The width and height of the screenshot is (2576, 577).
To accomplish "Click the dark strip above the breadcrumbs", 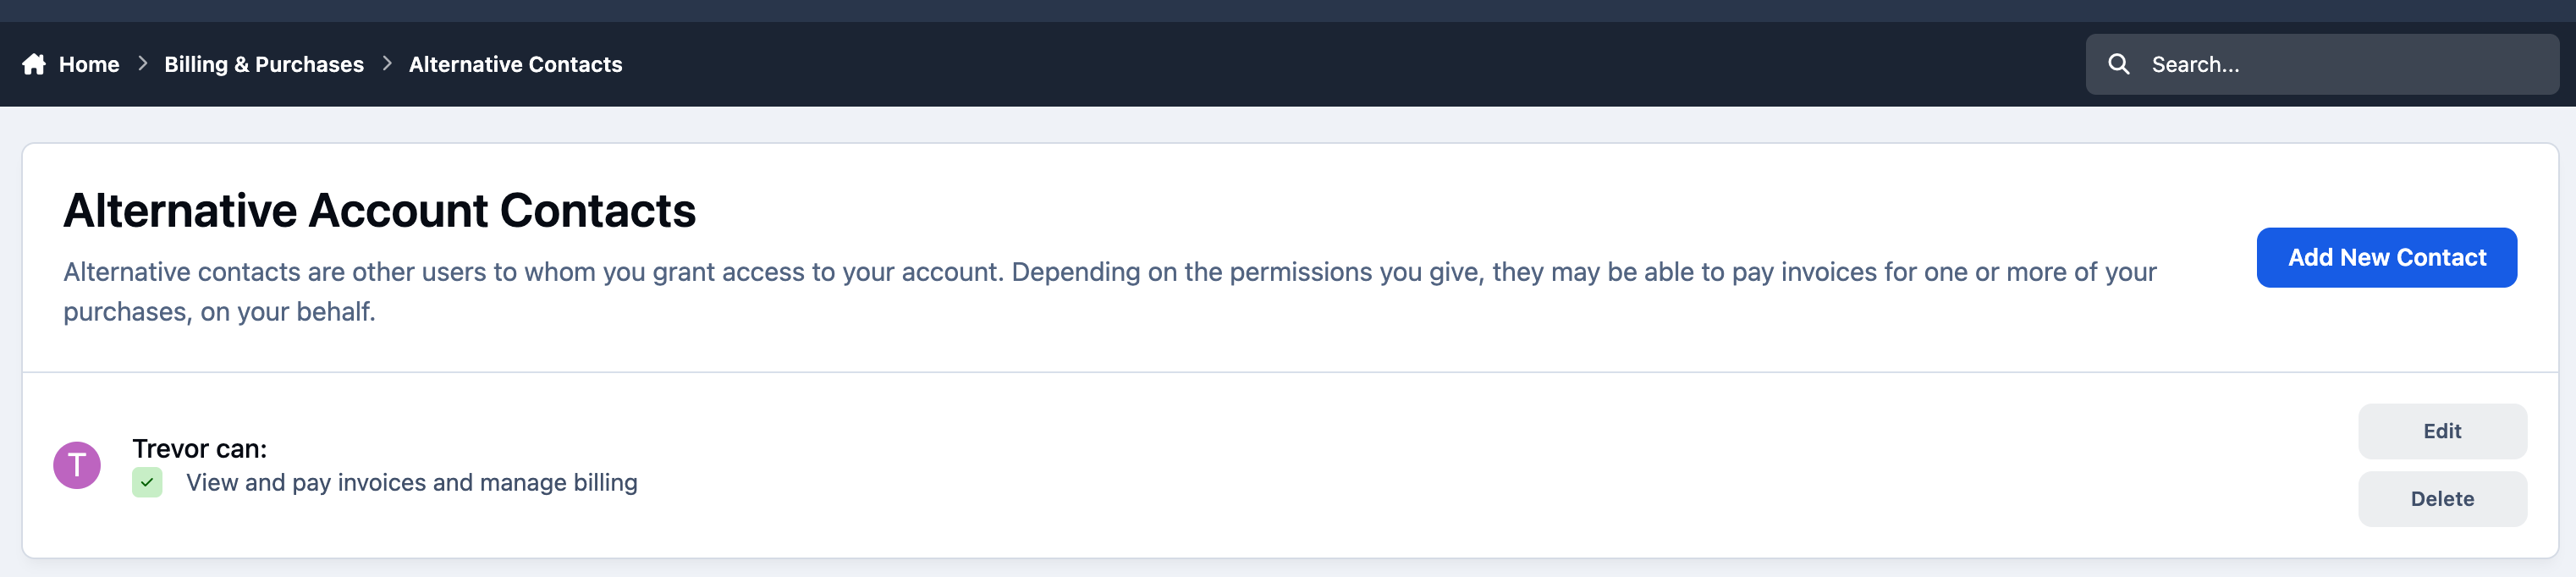I will (1288, 10).
